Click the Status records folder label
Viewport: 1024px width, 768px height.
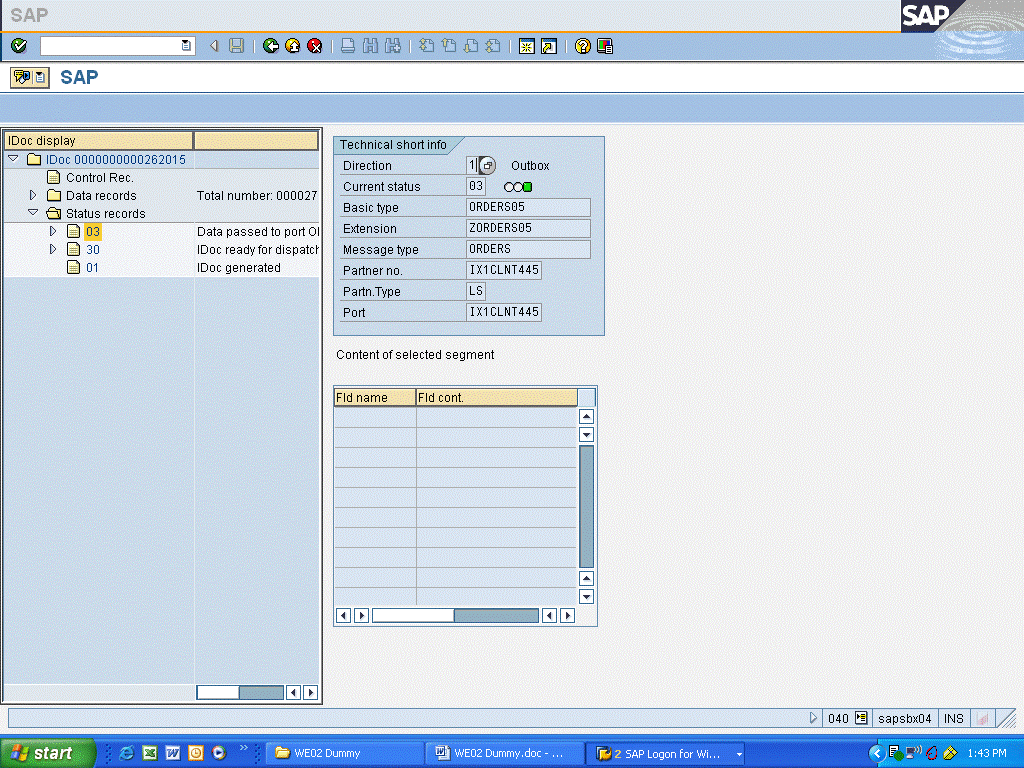[x=106, y=214]
